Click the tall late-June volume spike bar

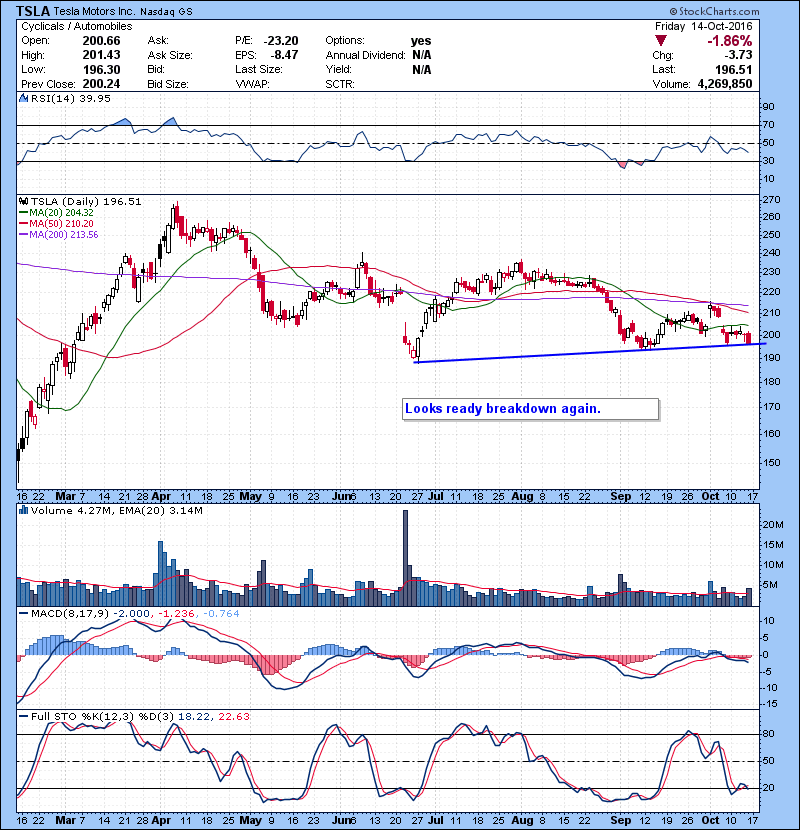406,558
